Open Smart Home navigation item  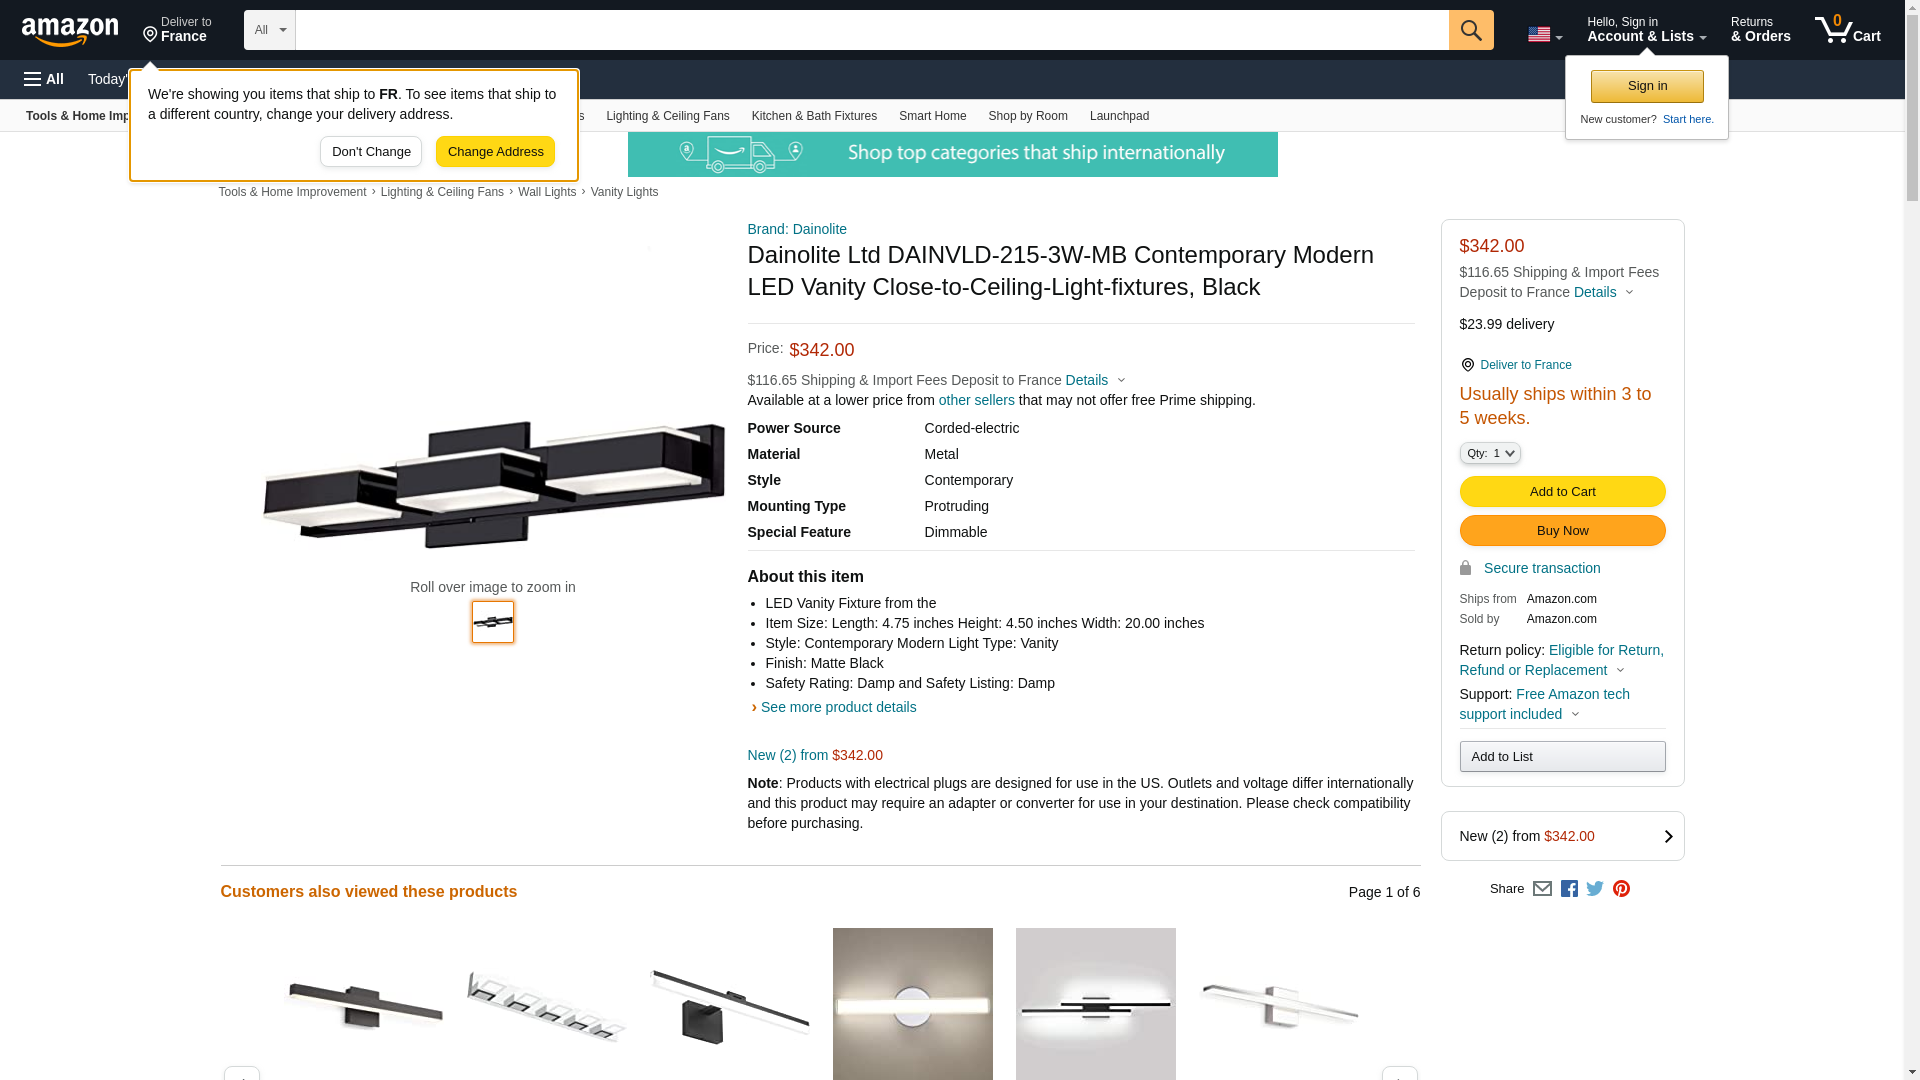(932, 116)
